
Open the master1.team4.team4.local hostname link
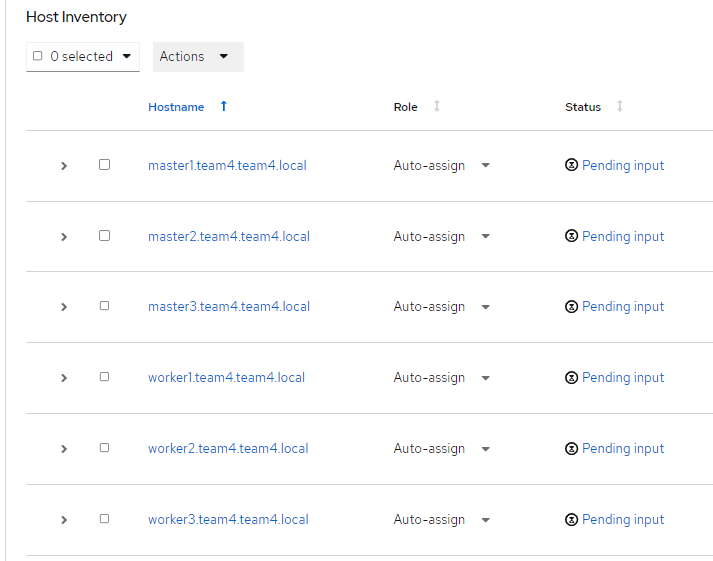coord(227,165)
